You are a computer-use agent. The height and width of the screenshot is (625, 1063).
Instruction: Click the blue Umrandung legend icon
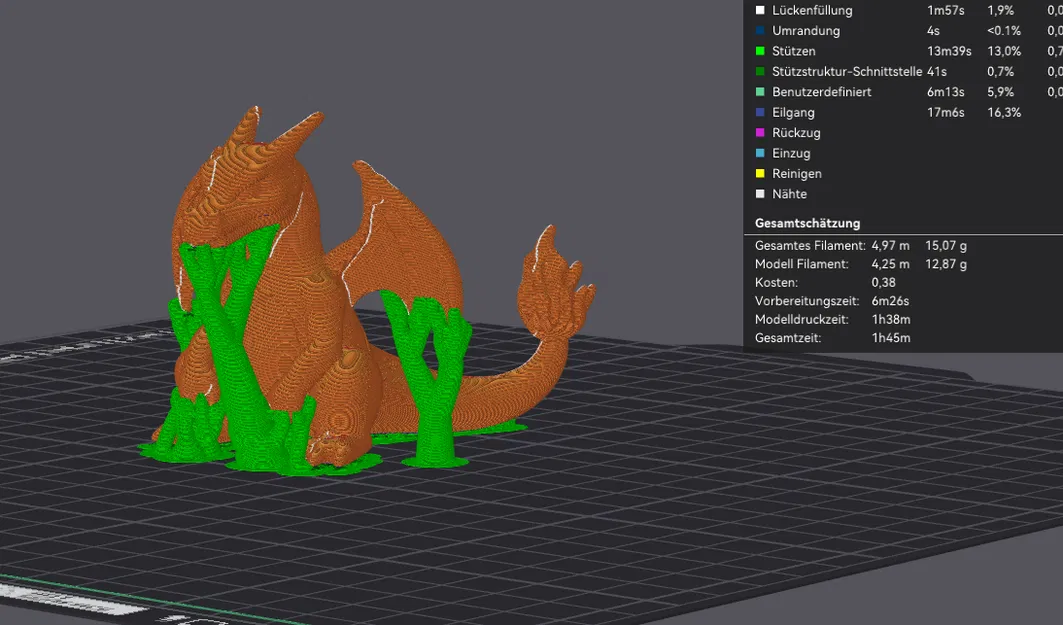coord(760,31)
